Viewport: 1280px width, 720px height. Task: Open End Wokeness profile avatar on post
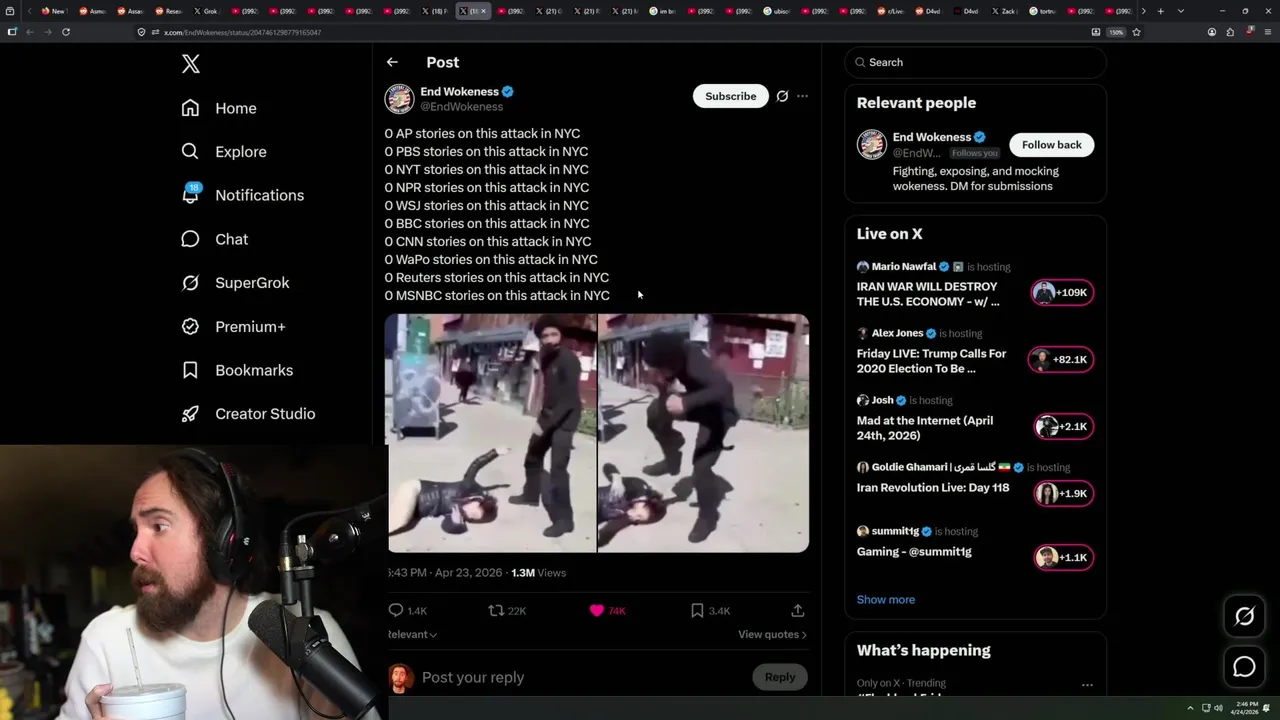(x=399, y=99)
